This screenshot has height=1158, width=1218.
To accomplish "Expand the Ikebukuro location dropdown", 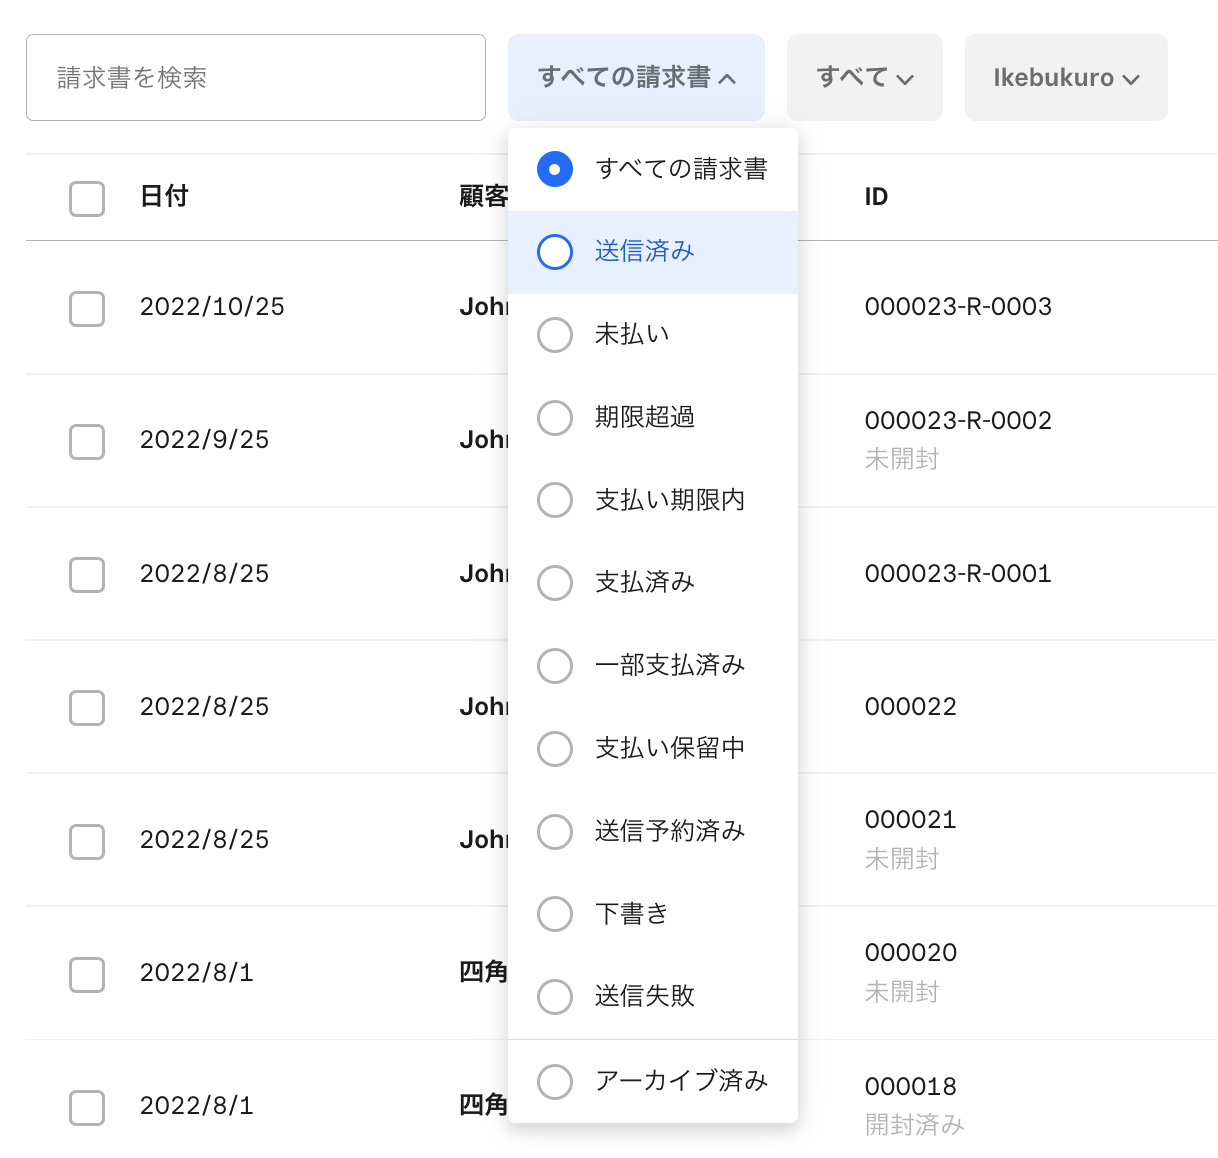I will [x=1065, y=78].
